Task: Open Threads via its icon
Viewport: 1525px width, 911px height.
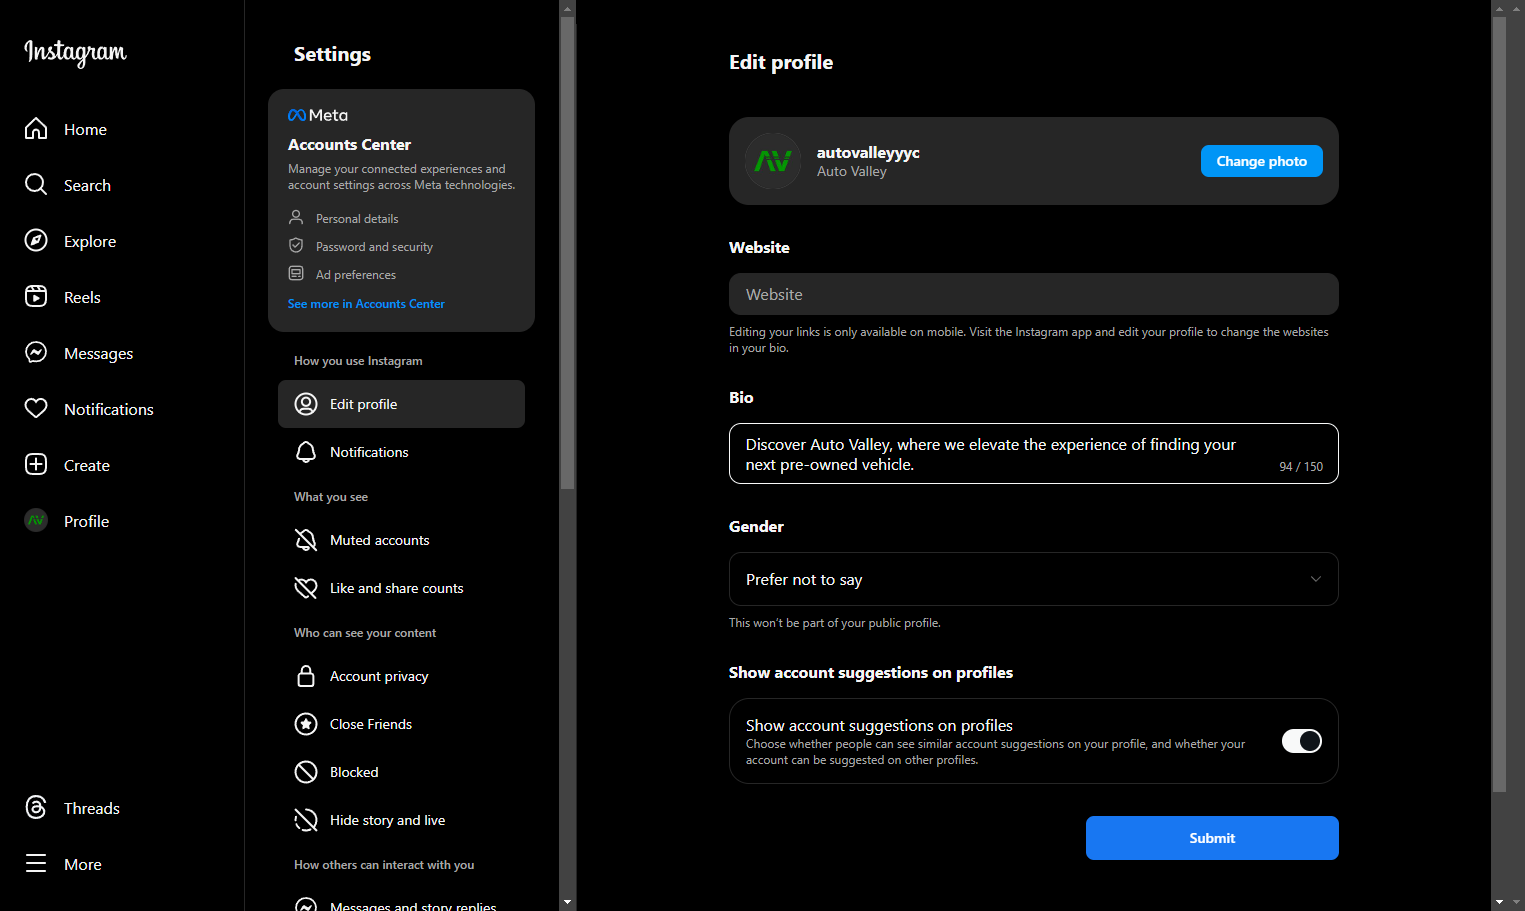Action: pos(36,808)
